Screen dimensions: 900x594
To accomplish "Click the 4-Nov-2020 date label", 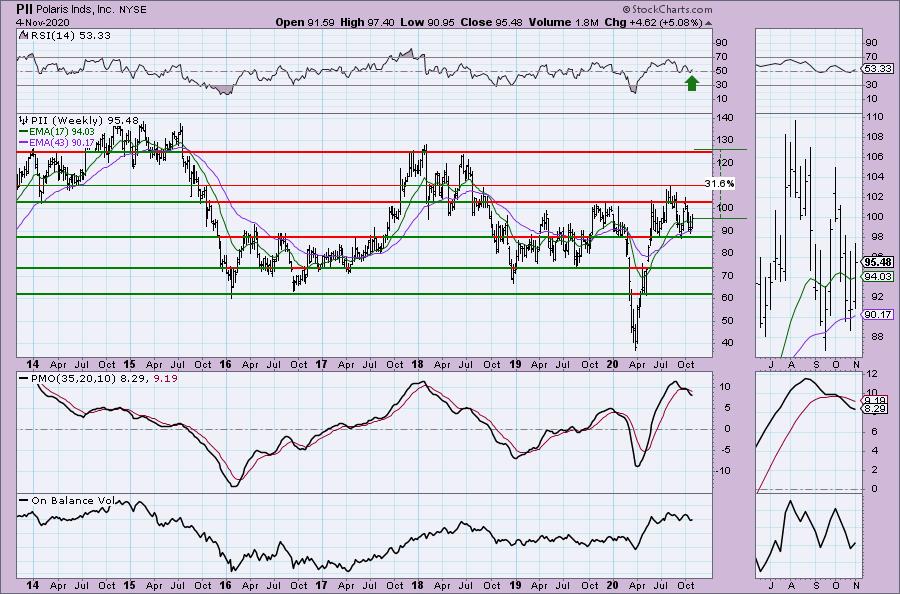I will tap(43, 22).
